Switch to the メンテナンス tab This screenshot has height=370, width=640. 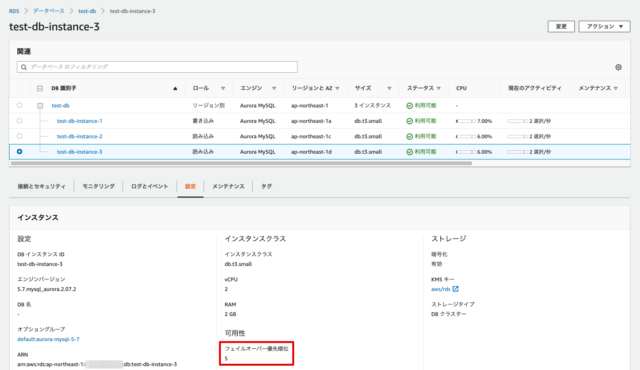point(228,186)
